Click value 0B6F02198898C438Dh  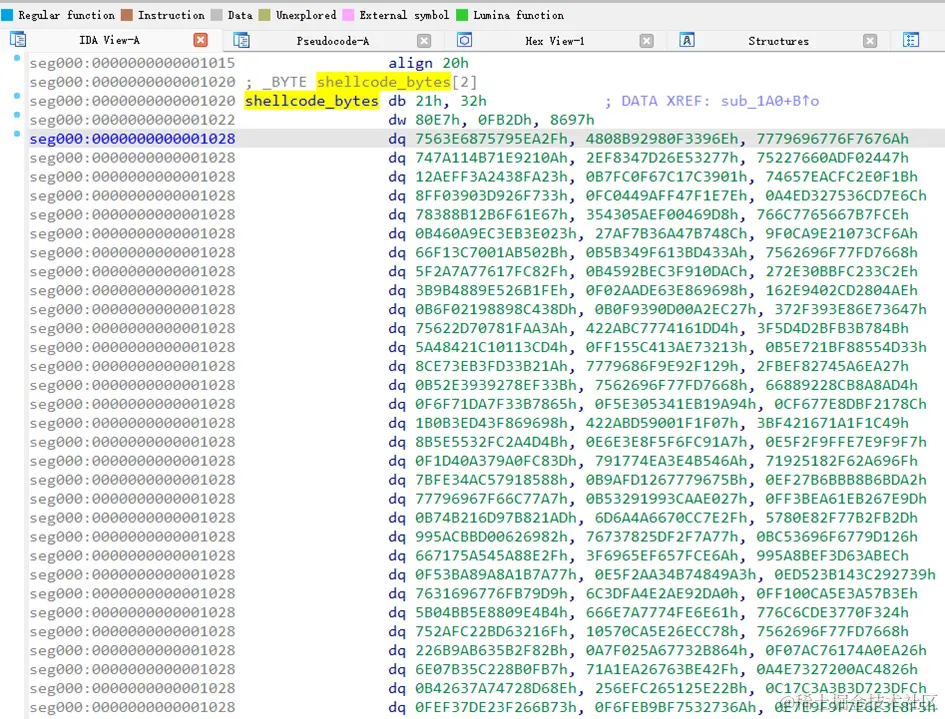495,309
